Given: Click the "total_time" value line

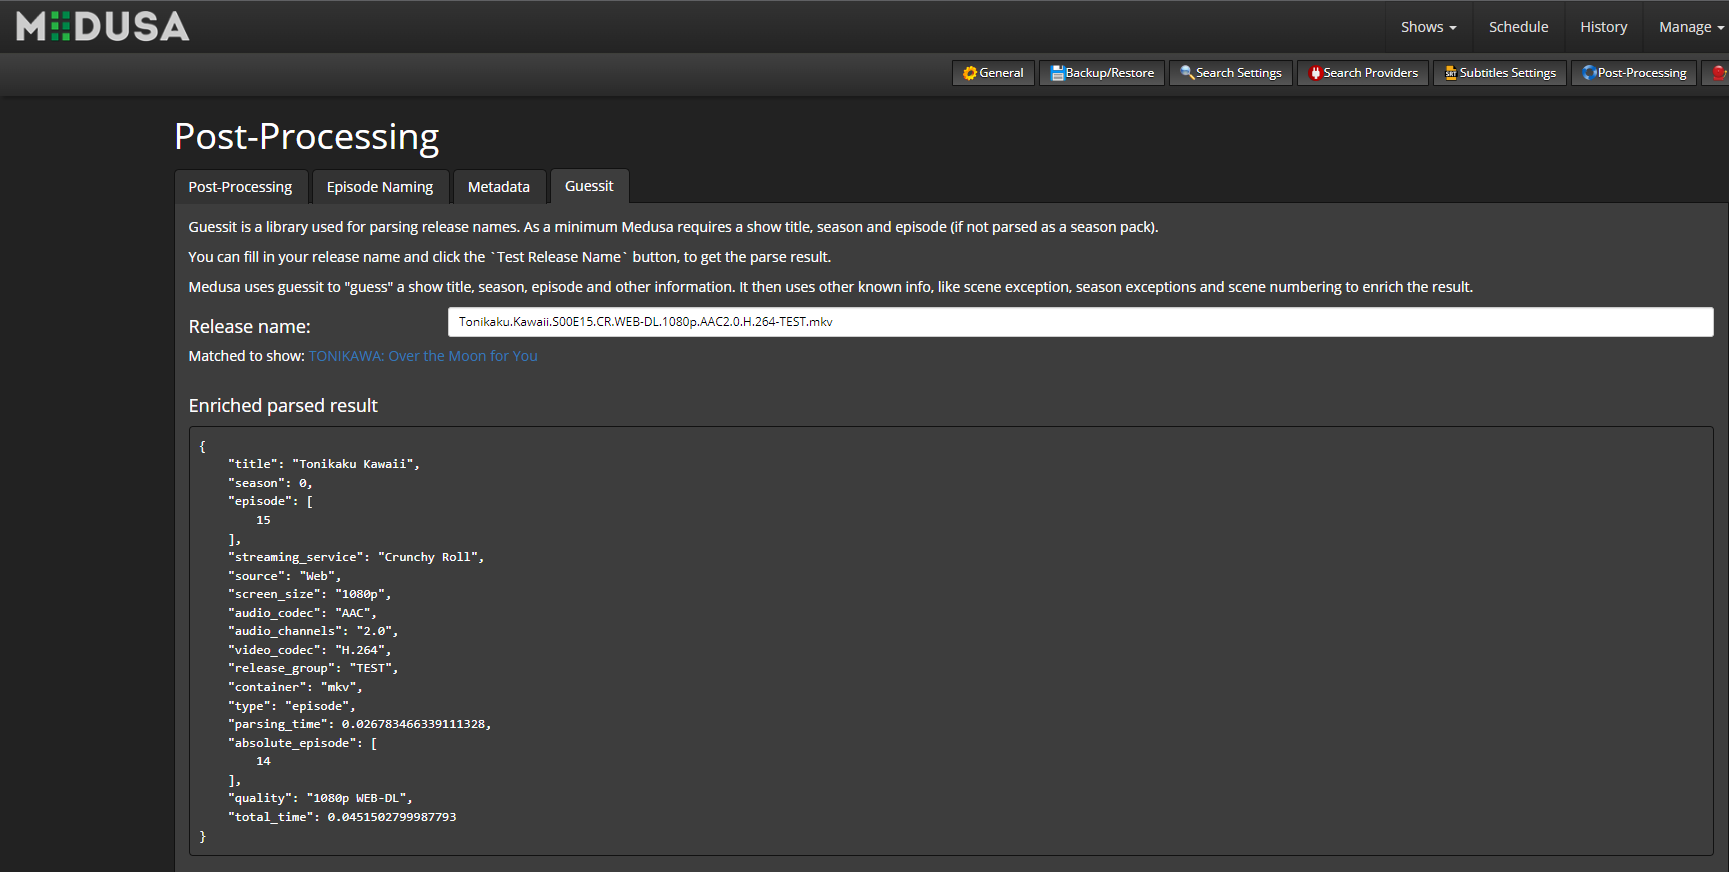Looking at the screenshot, I should coord(342,817).
